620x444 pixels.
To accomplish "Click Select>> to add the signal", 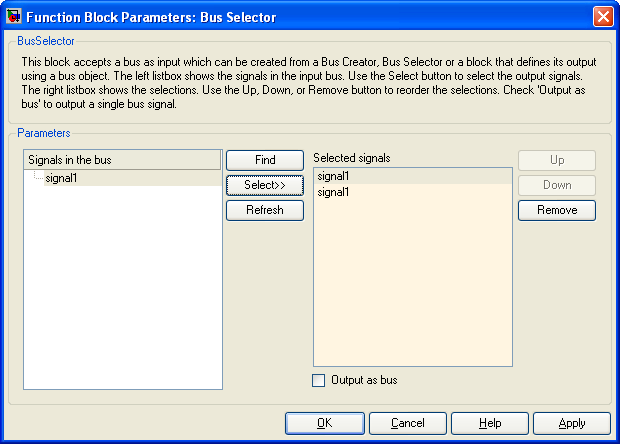I will pyautogui.click(x=265, y=185).
